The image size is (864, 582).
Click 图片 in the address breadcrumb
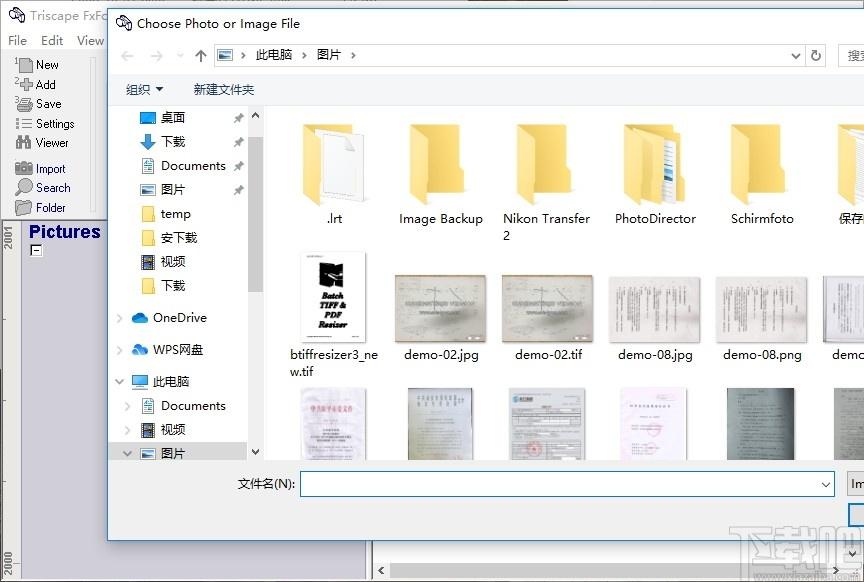tap(329, 55)
